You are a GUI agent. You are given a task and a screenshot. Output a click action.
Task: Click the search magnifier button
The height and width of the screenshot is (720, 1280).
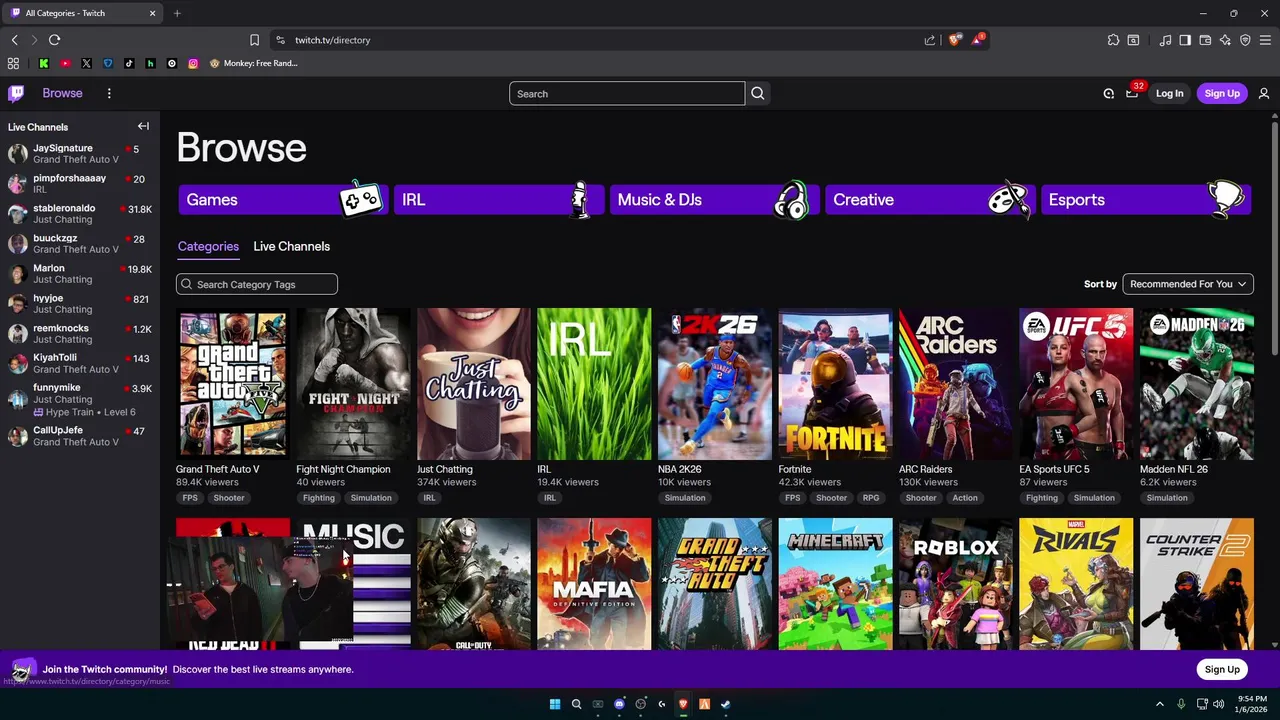coord(758,93)
